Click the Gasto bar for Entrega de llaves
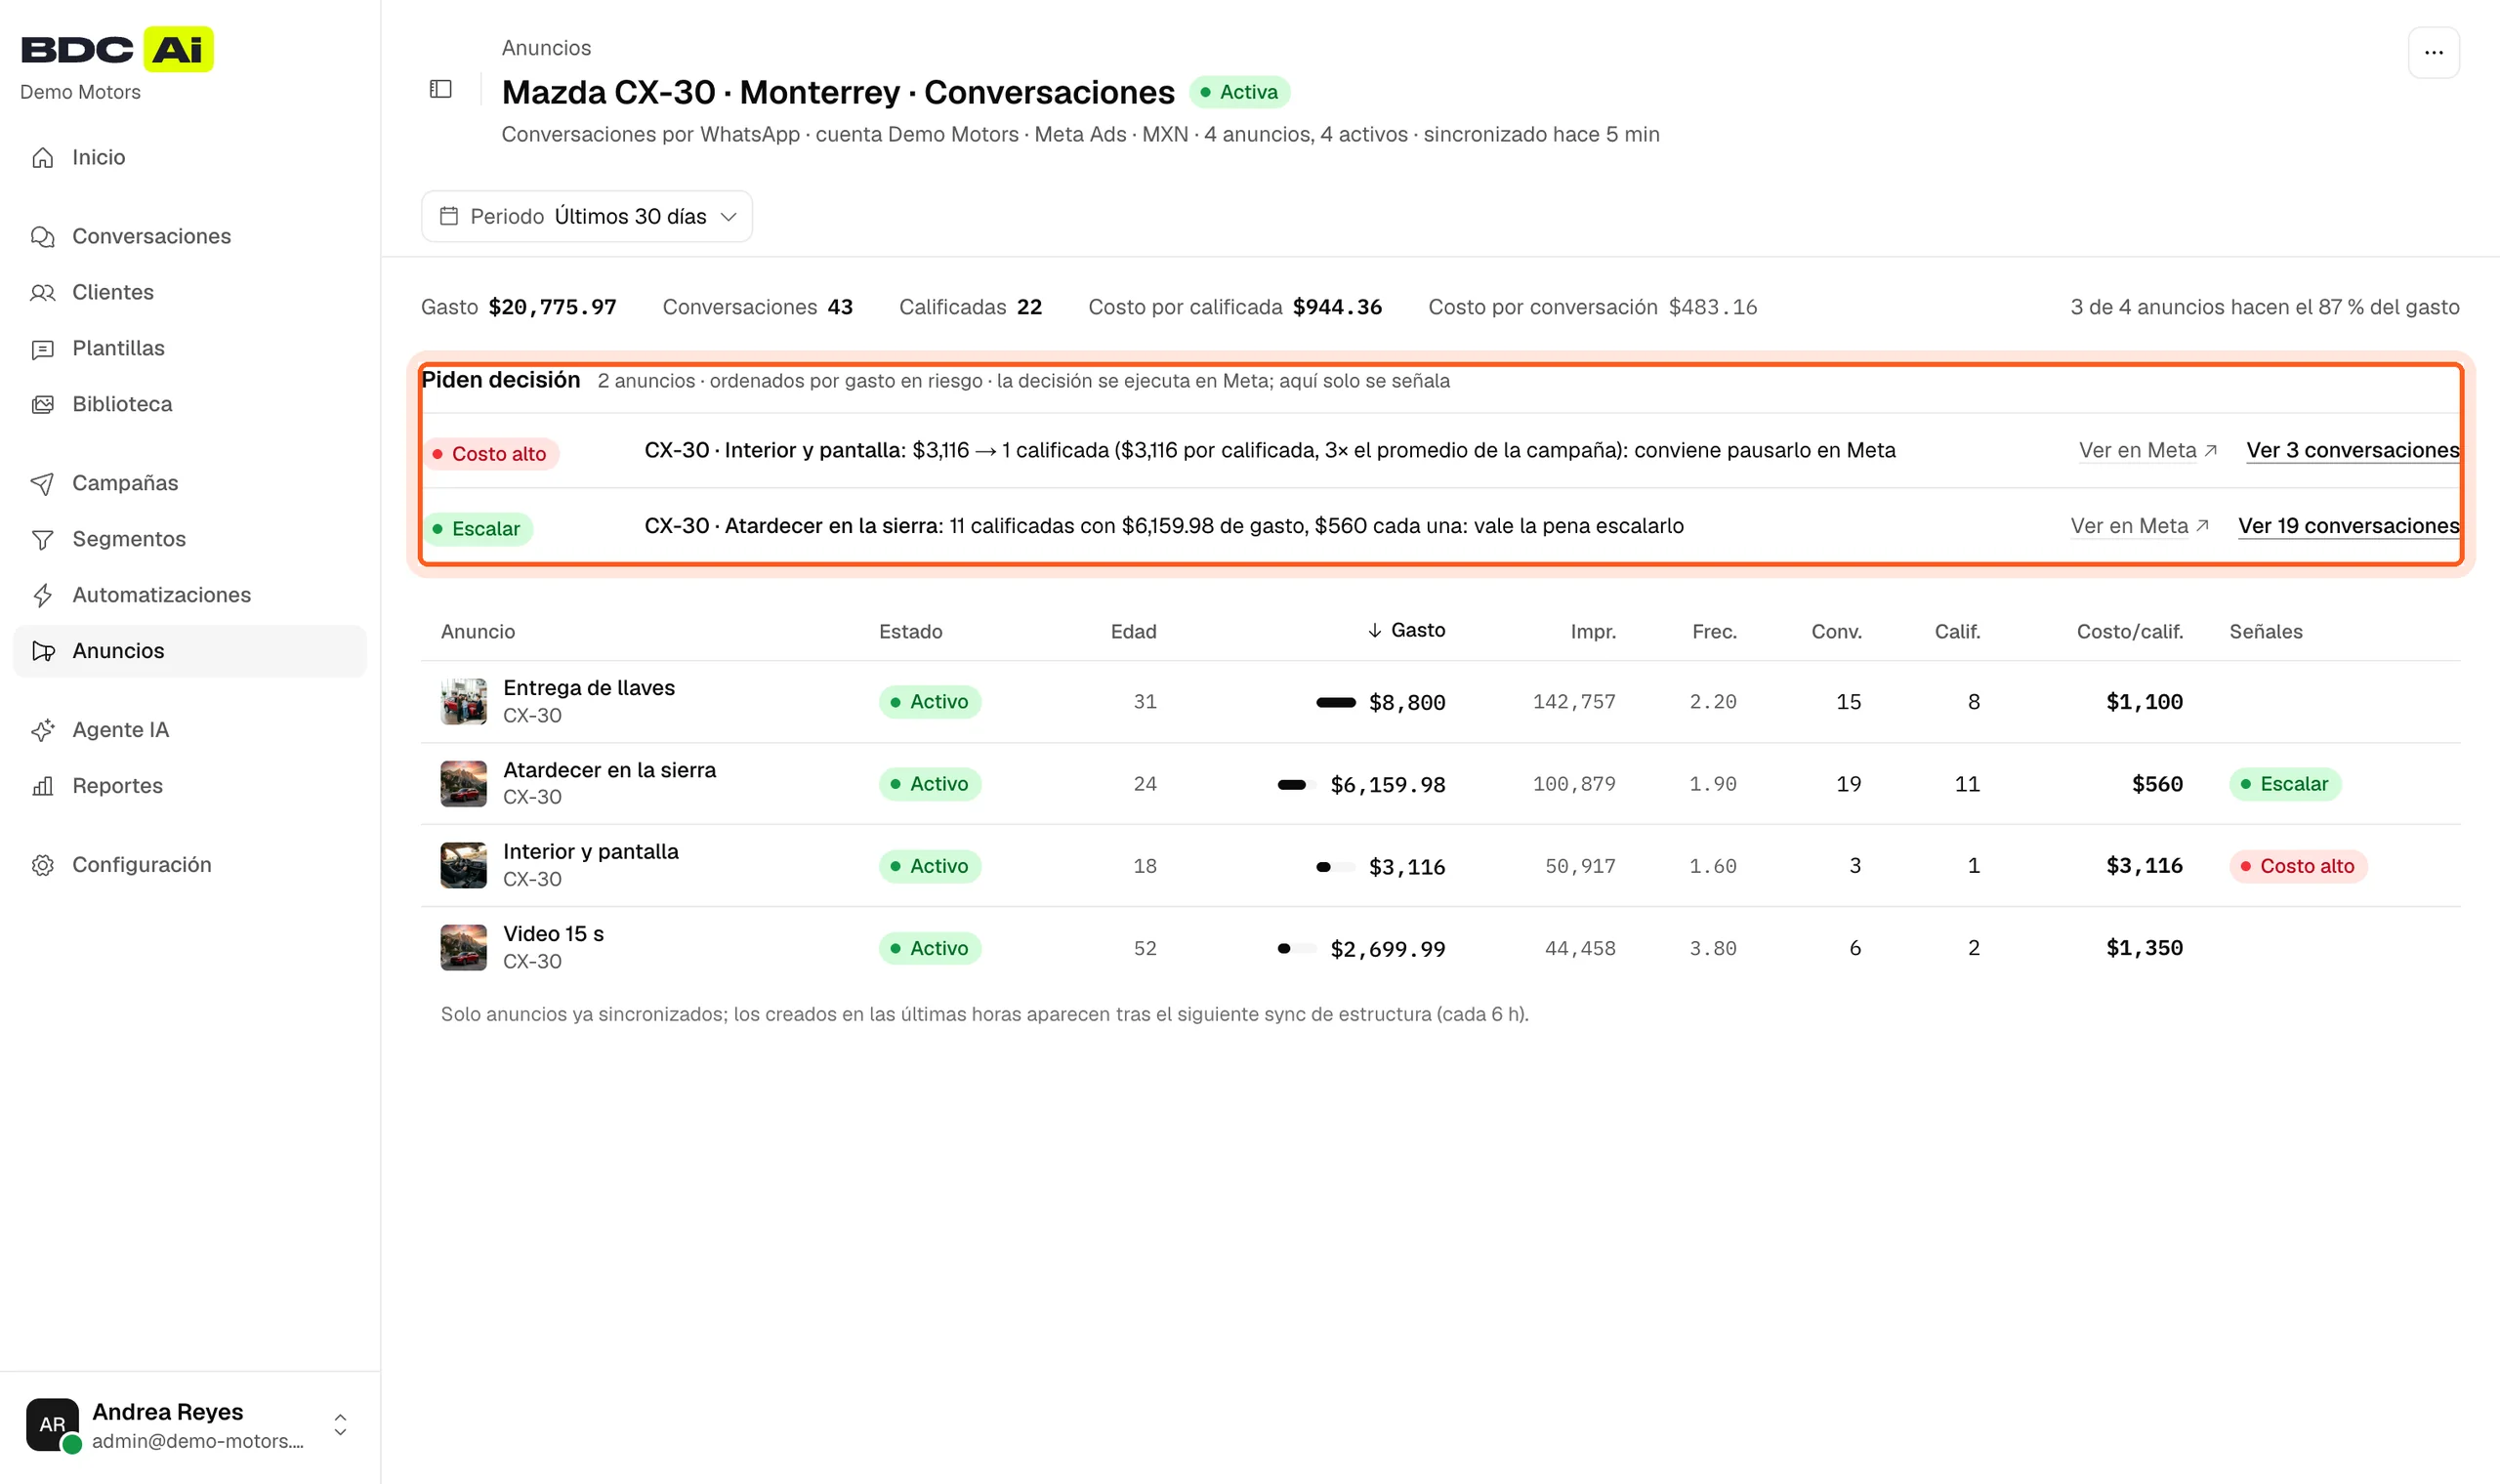2500x1484 pixels. (1335, 703)
